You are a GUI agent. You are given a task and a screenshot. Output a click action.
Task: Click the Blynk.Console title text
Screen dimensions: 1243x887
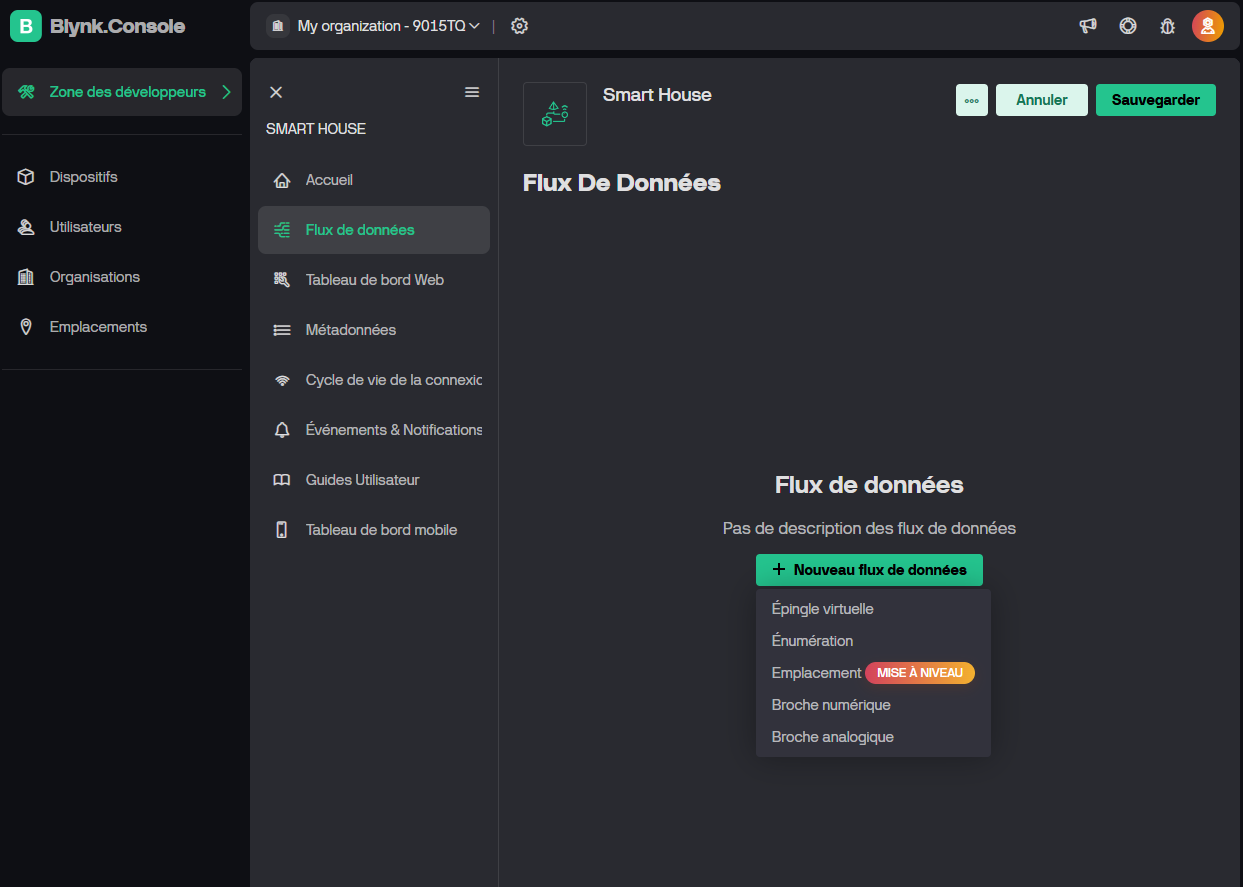117,26
